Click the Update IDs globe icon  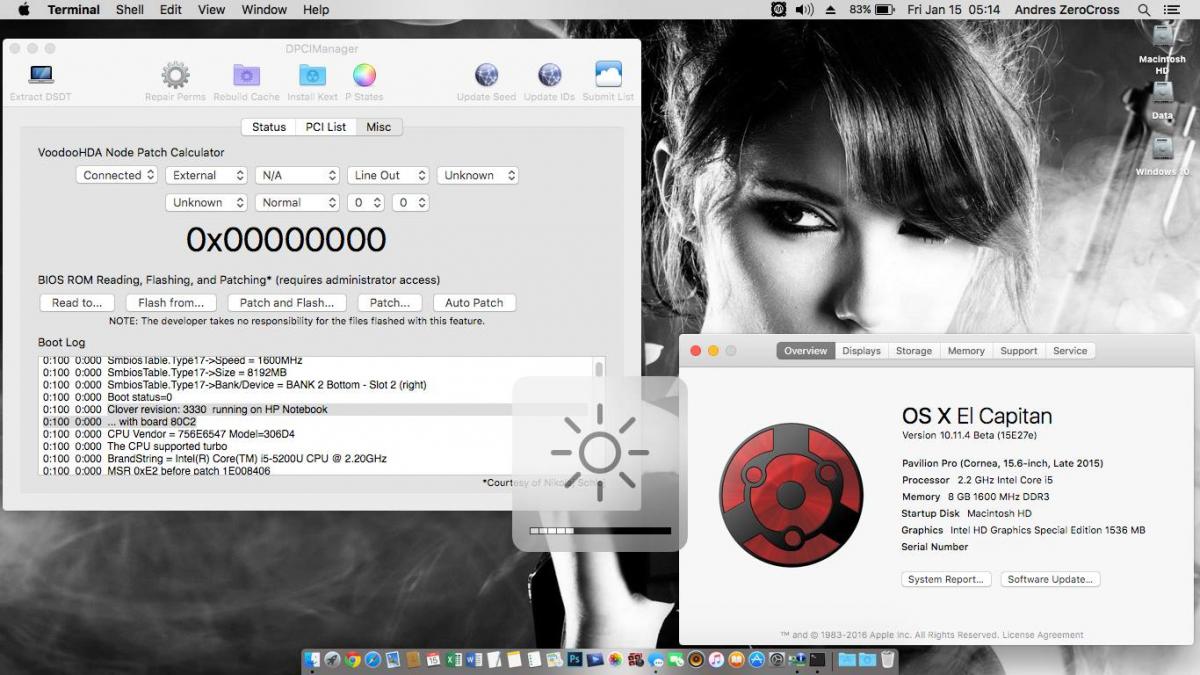549,75
